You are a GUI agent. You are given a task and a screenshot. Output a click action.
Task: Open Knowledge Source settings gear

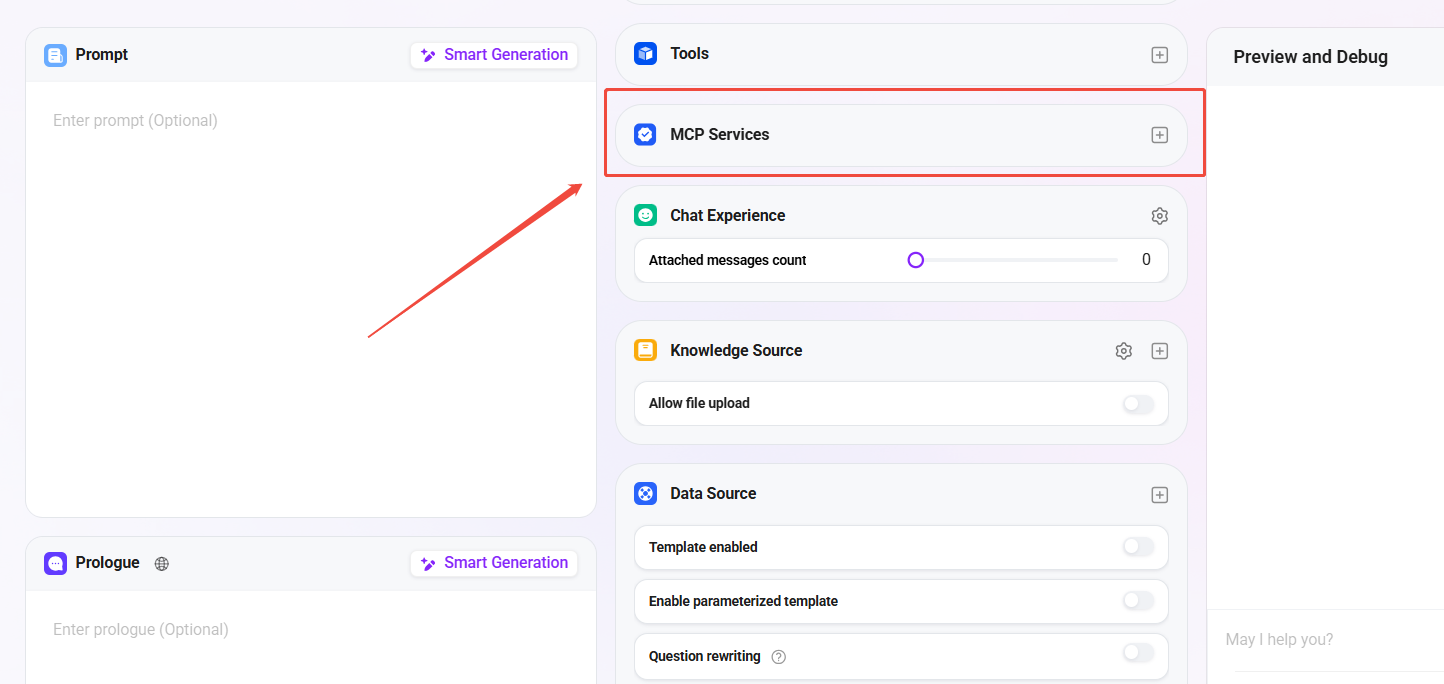(1123, 351)
